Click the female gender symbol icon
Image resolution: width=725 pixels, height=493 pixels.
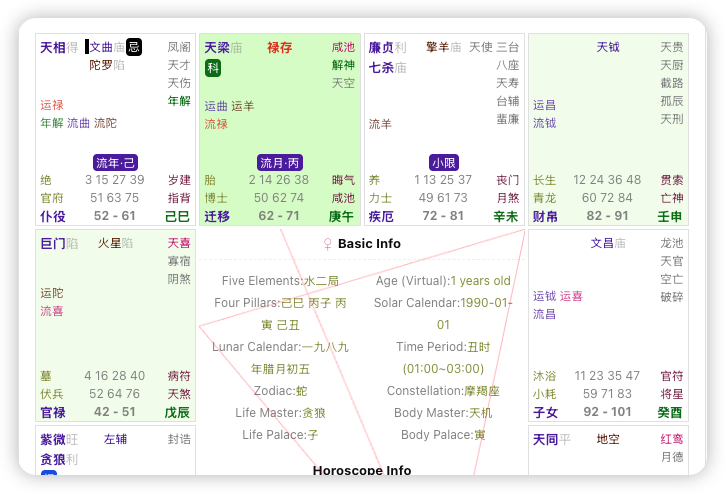pyautogui.click(x=327, y=244)
